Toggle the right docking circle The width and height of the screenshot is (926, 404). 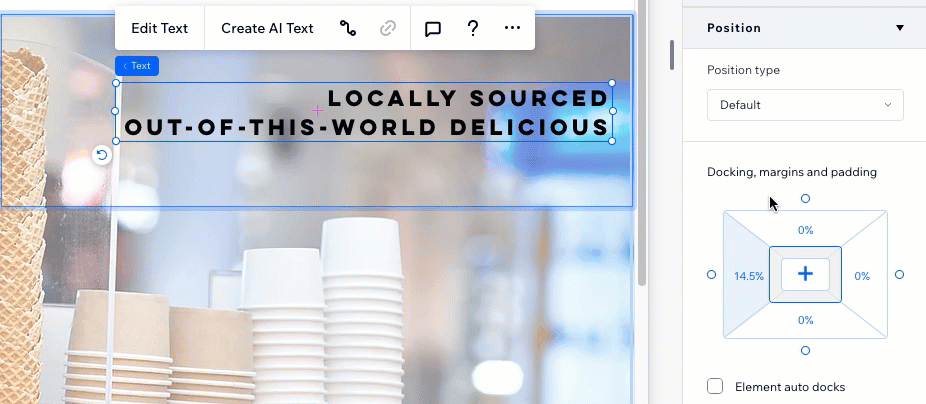[x=899, y=275]
